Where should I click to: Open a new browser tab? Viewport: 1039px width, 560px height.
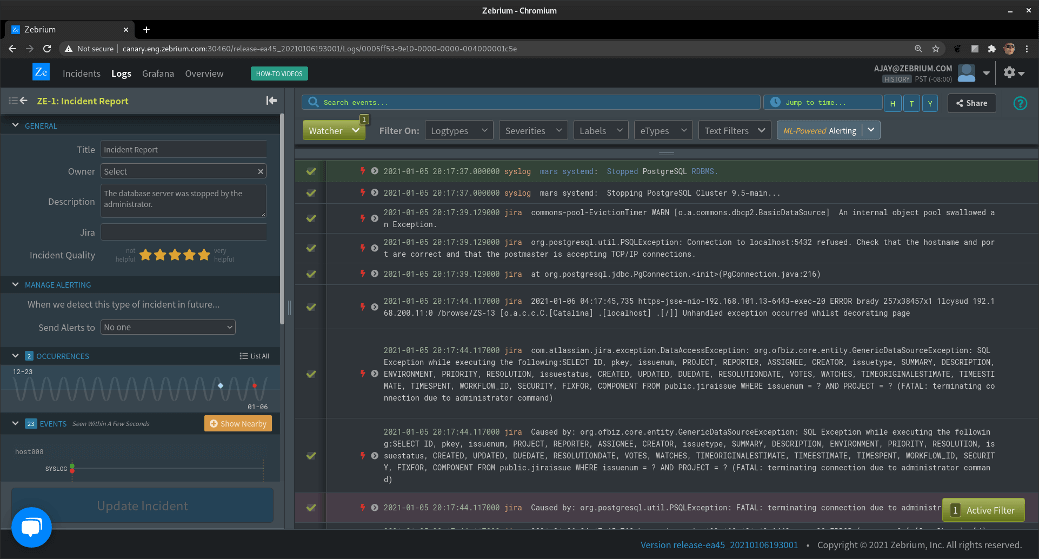[x=146, y=29]
